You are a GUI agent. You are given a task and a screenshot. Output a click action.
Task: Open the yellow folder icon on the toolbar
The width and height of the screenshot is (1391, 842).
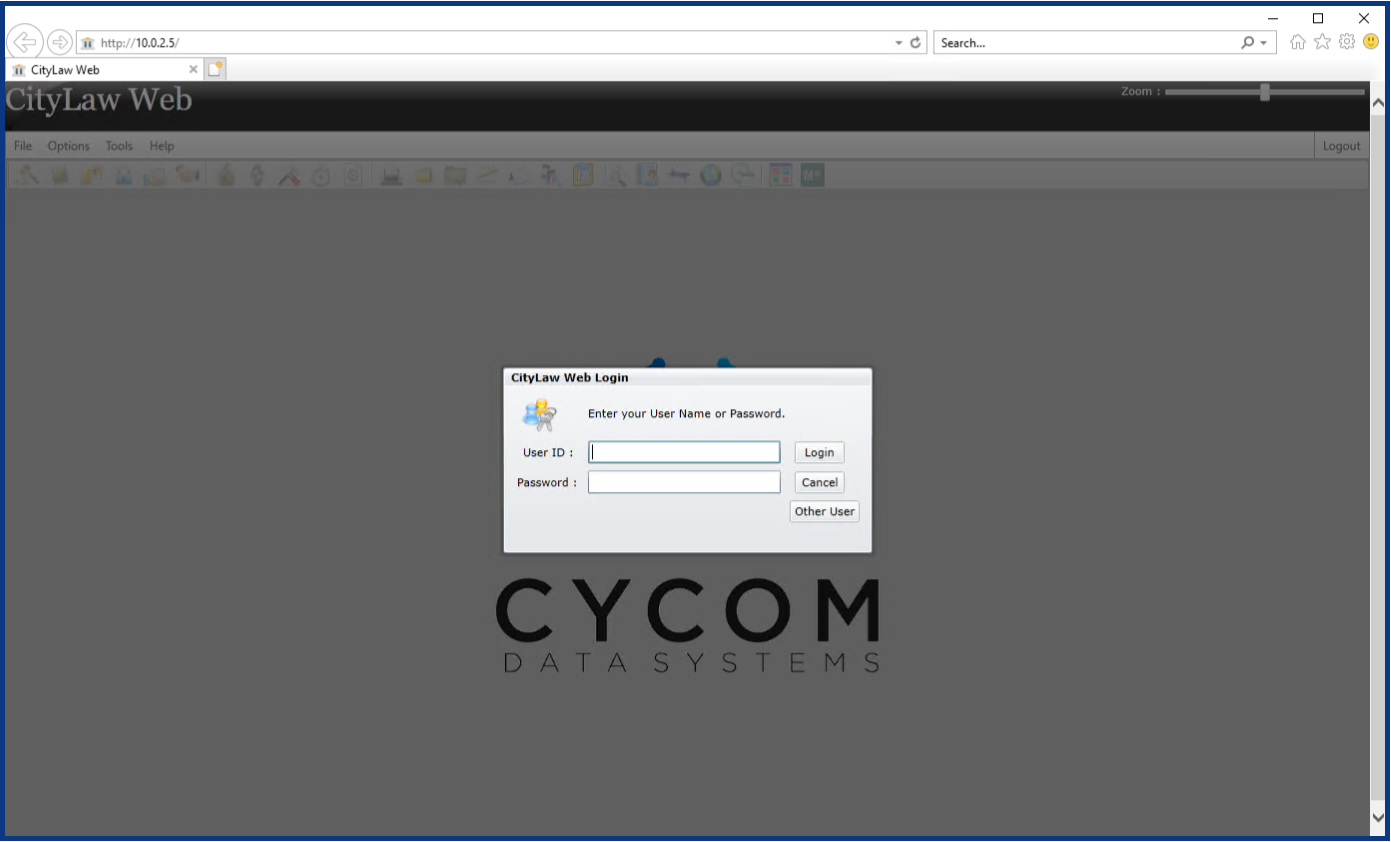[423, 174]
